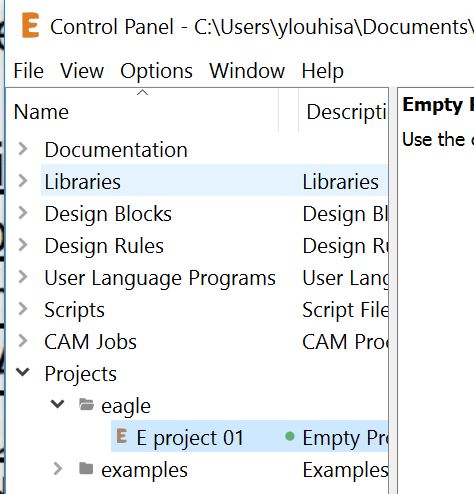Expand the Documentation tree node

(23, 149)
